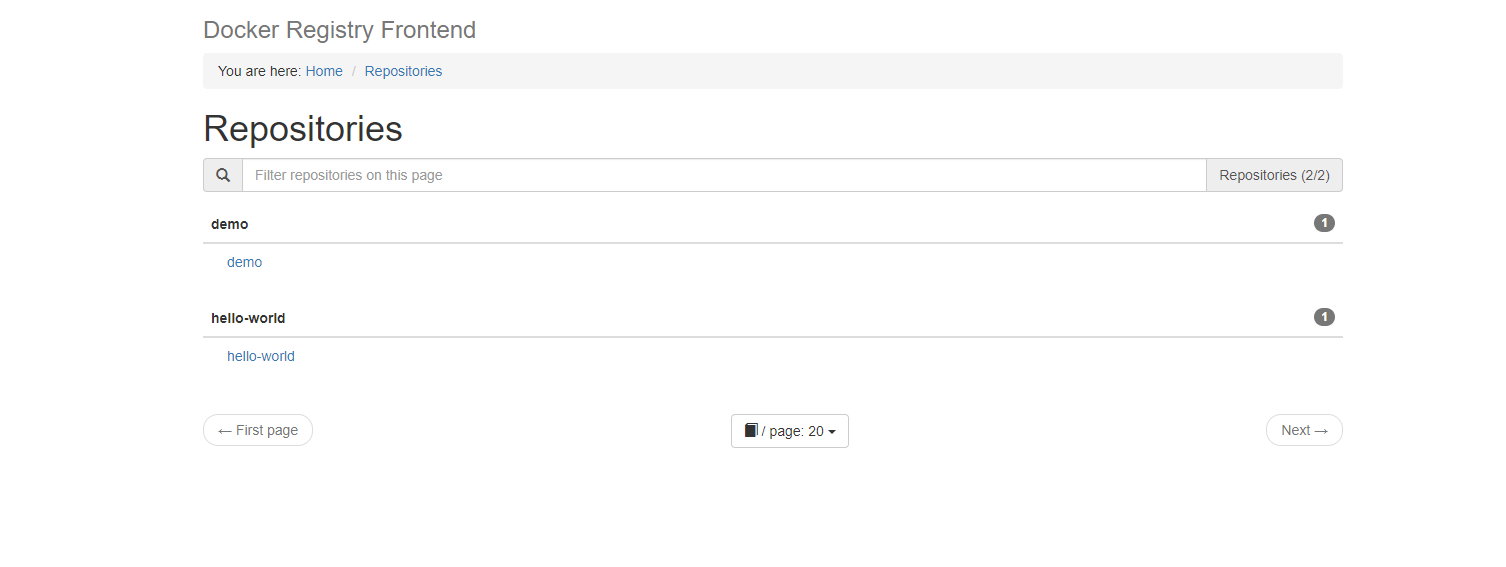Image resolution: width=1506 pixels, height=567 pixels.
Task: Click the Repositories (2/2) counter label
Action: [1274, 175]
